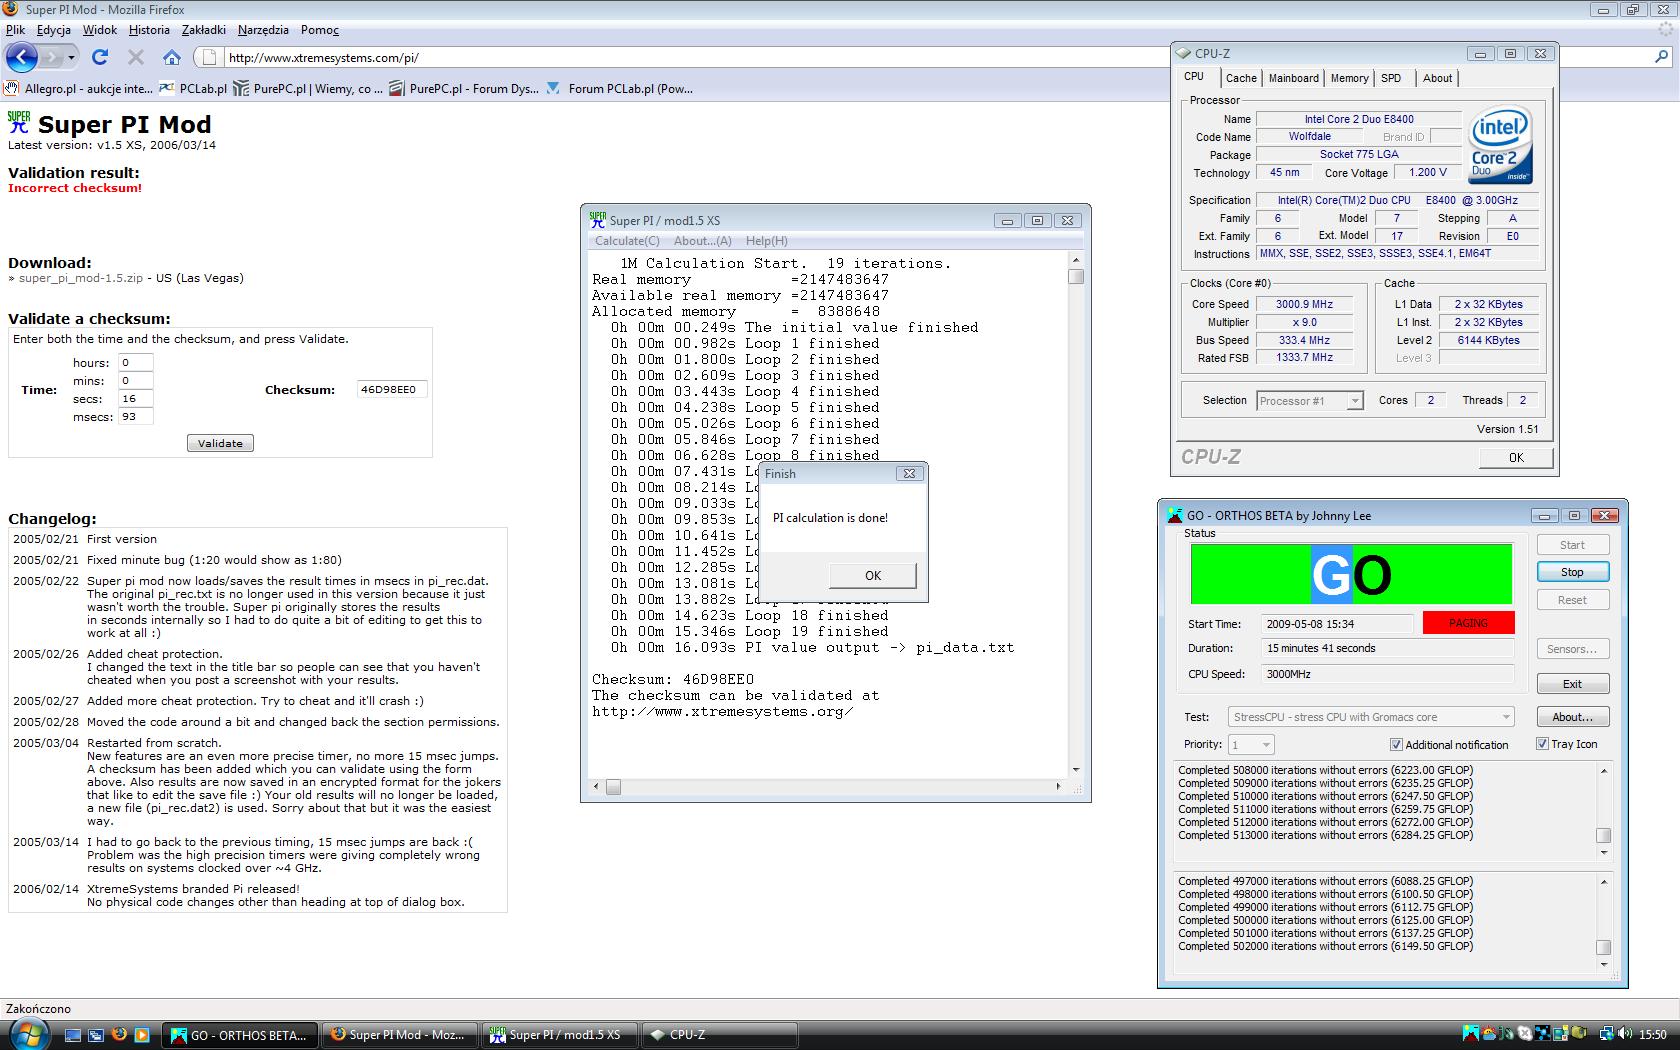Open the Plik menu

pyautogui.click(x=15, y=30)
